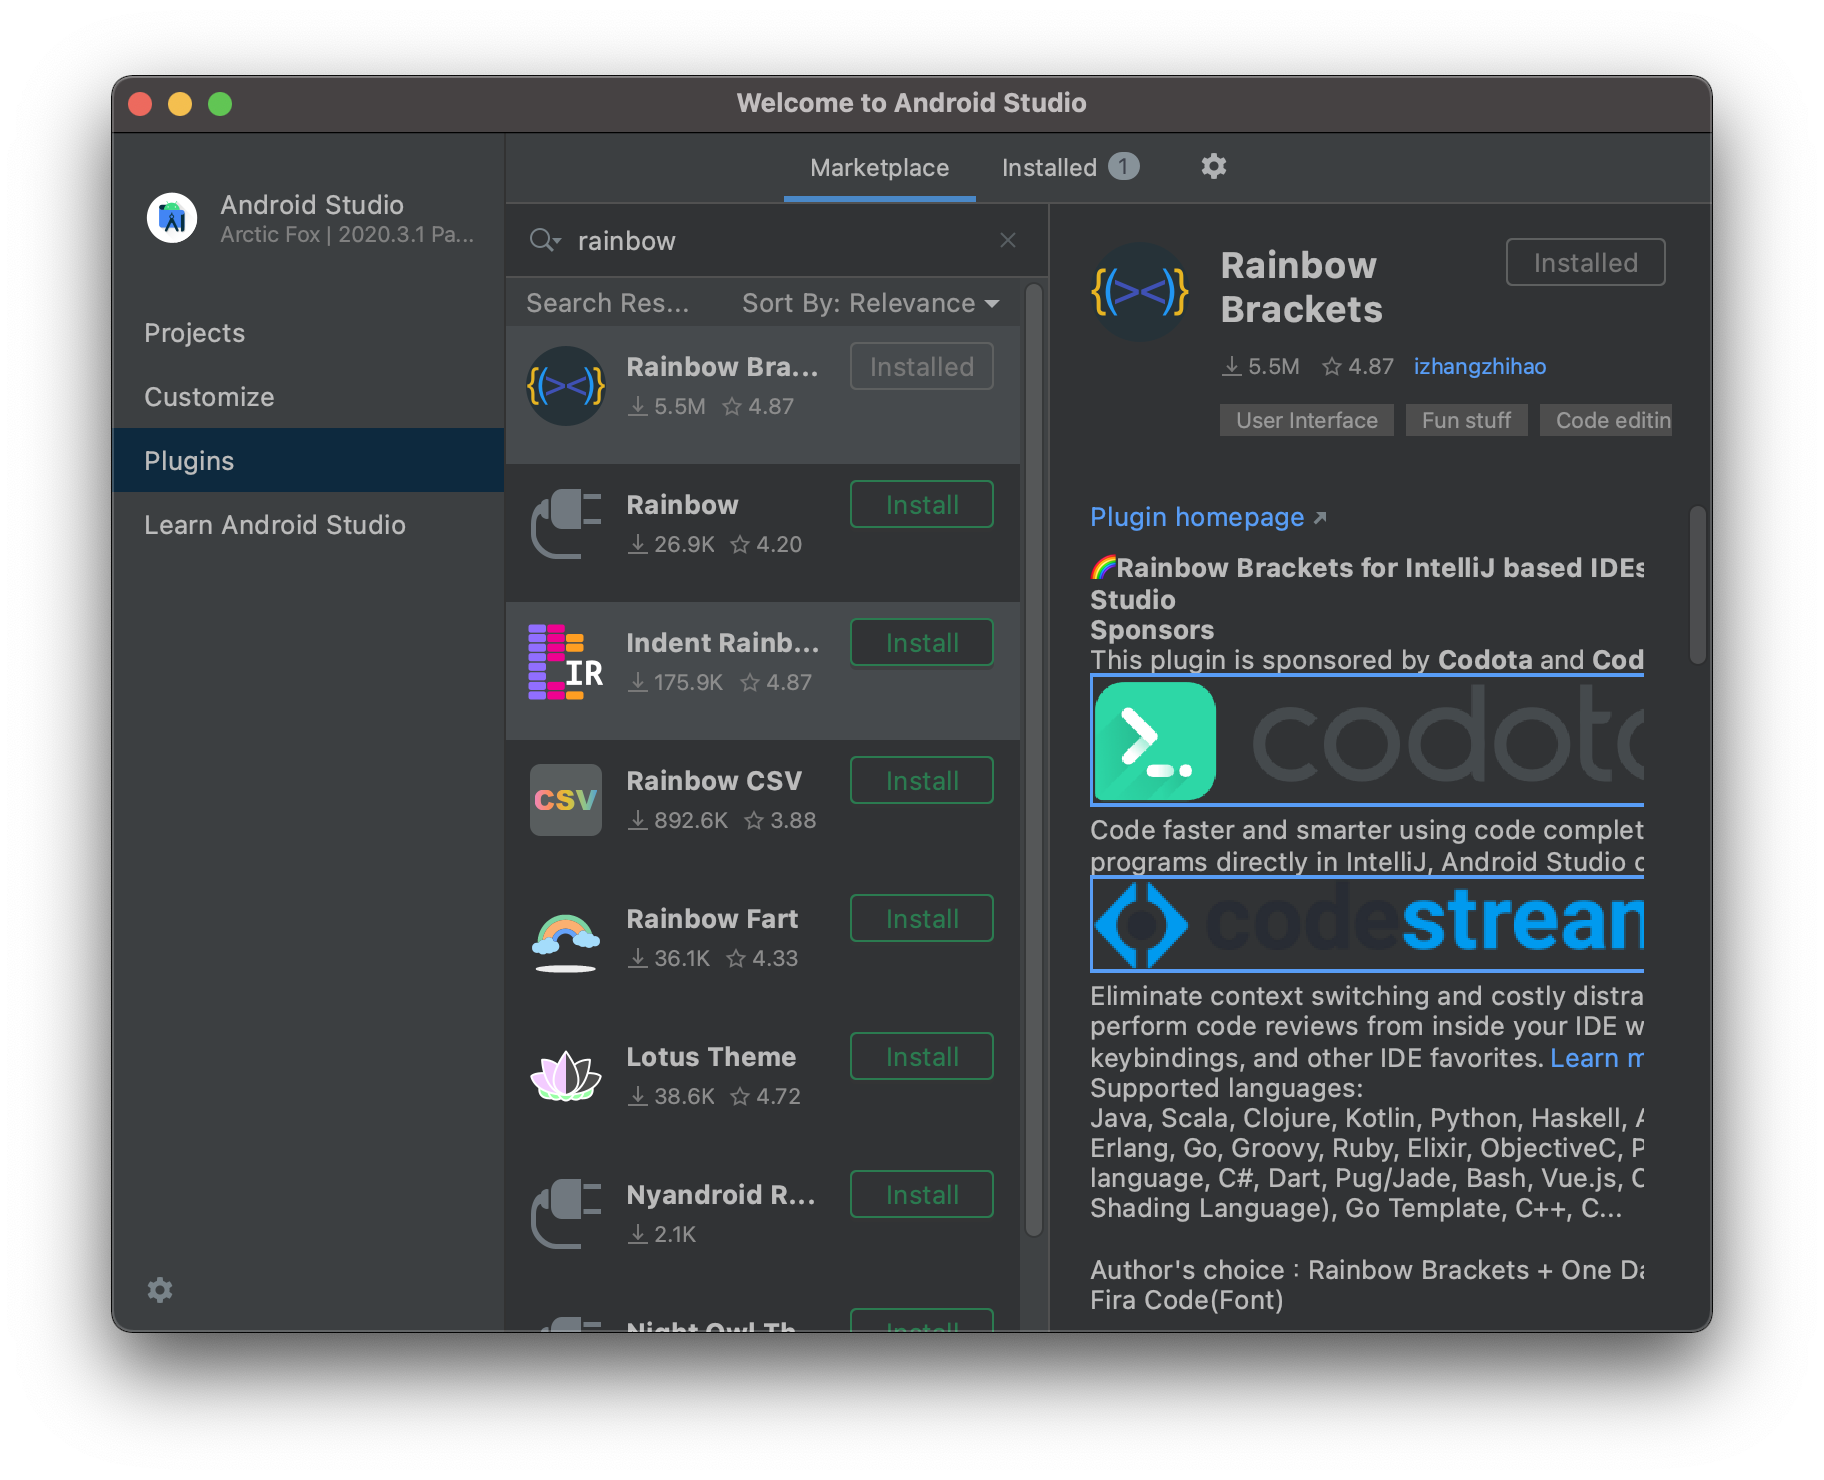Open Learn Android Studio section

click(x=308, y=525)
